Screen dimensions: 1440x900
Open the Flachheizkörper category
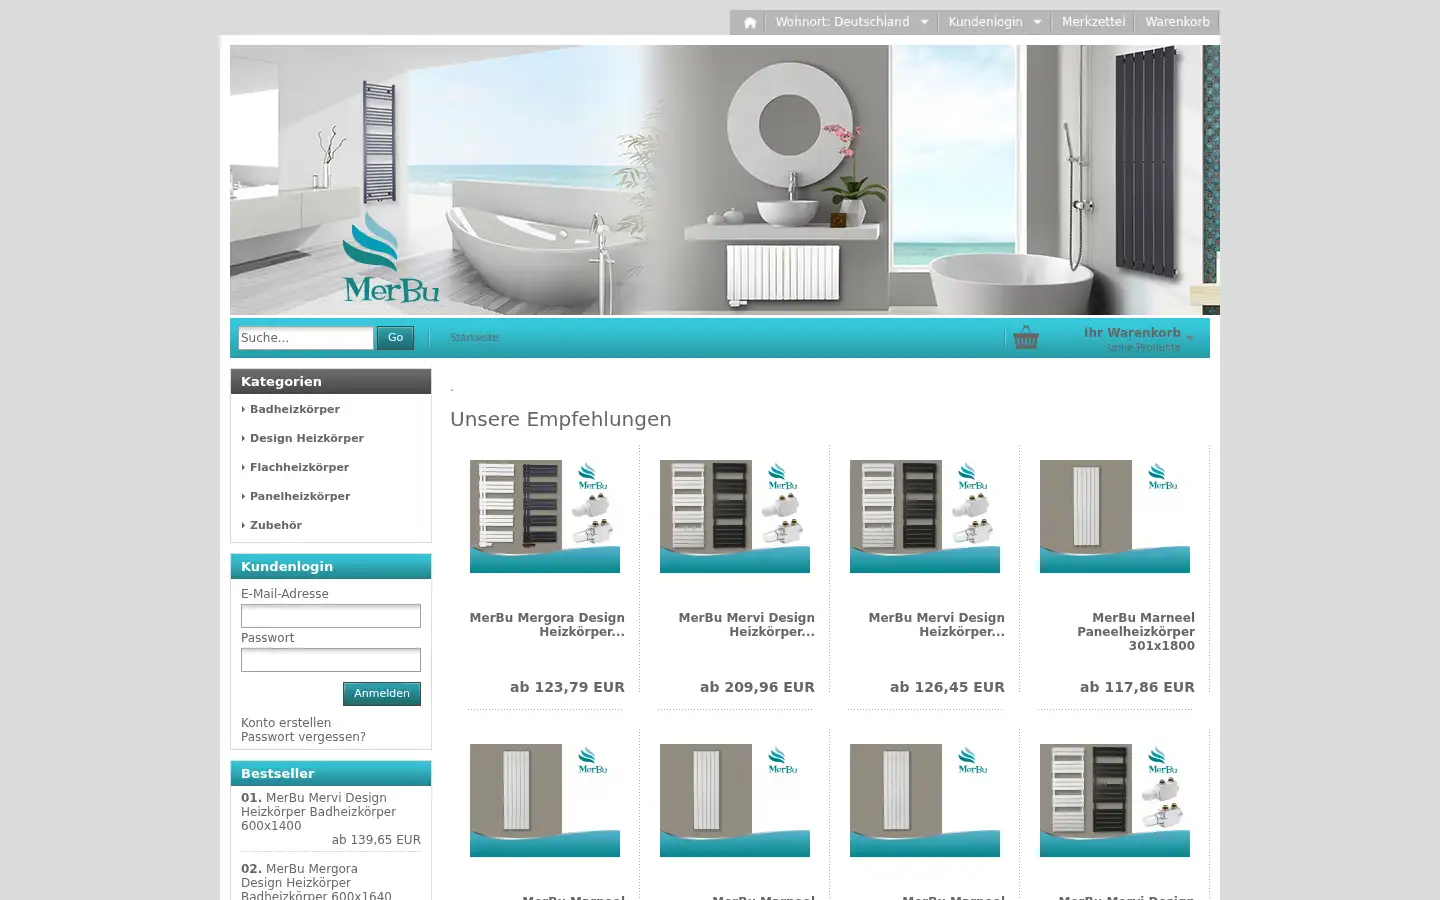click(x=299, y=467)
